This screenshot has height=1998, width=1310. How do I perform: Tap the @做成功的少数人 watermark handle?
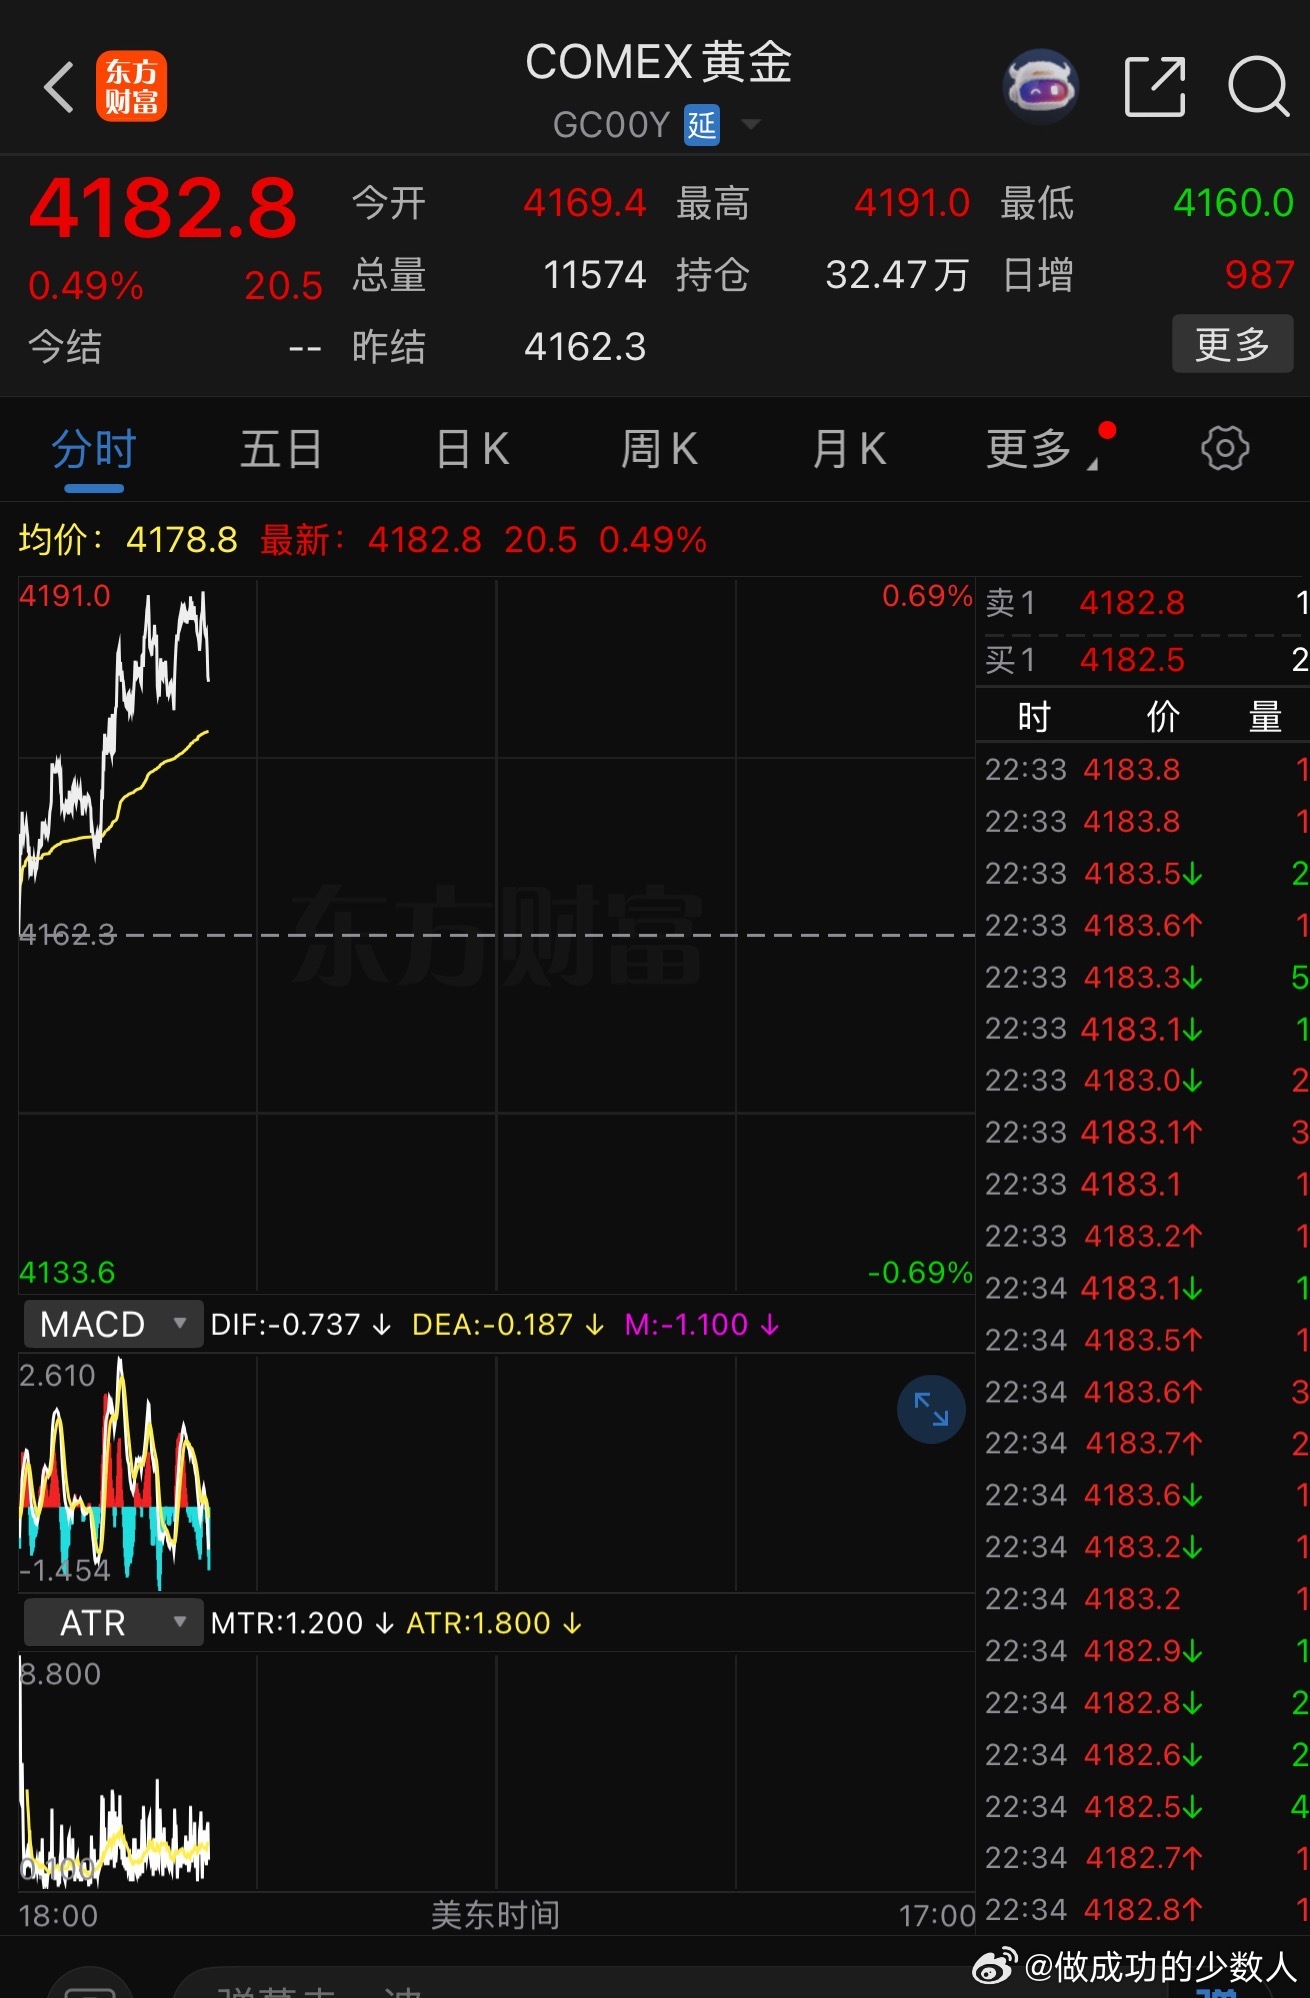(x=1160, y=1966)
